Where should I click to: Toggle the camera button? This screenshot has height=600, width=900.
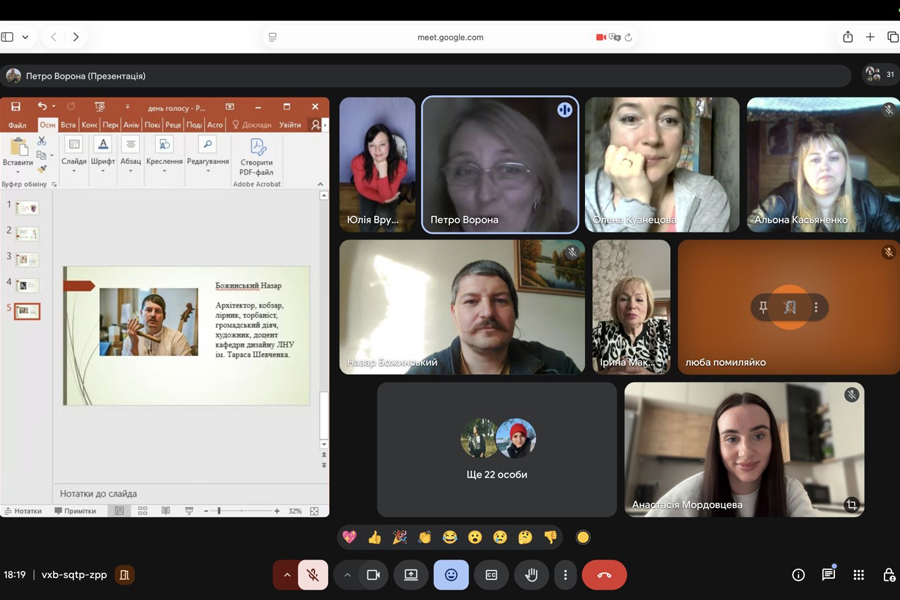(373, 575)
